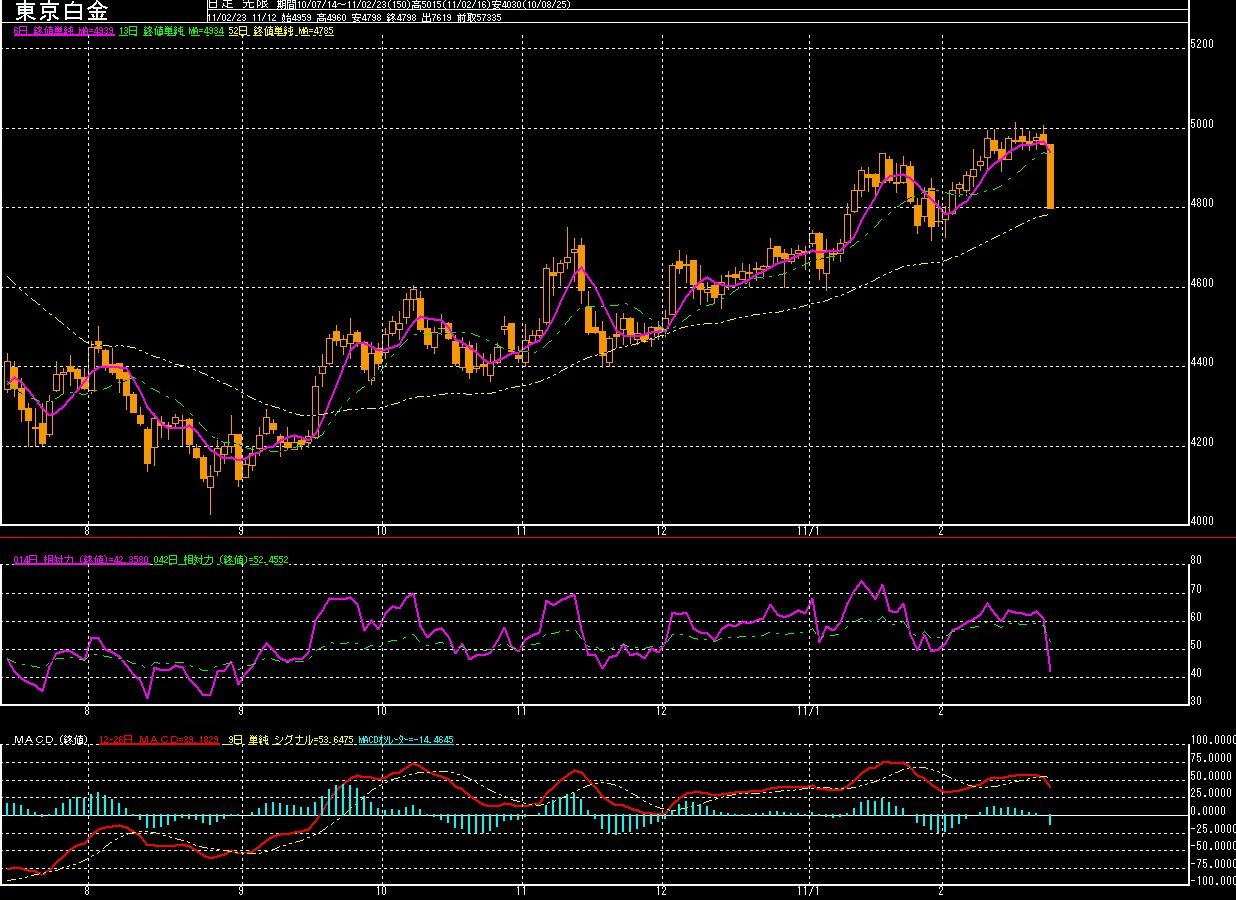
Task: Click the 東京白金 chart title
Action: tap(62, 11)
